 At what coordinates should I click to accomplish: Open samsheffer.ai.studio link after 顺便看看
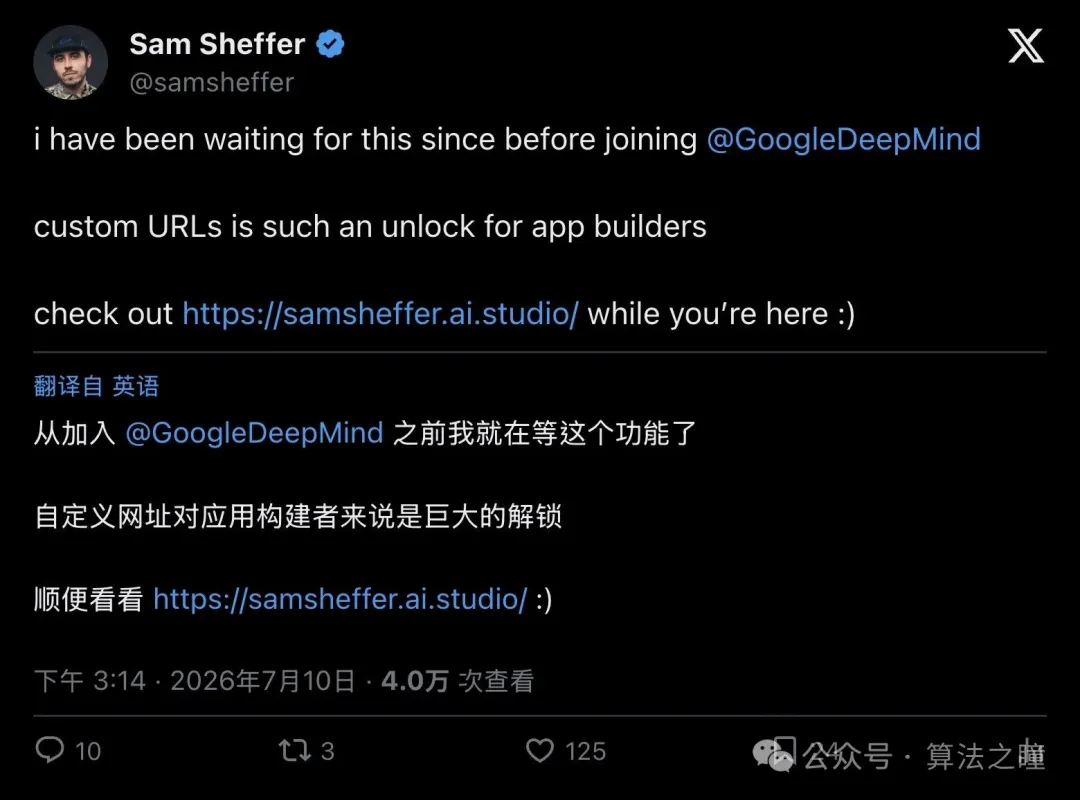point(340,599)
